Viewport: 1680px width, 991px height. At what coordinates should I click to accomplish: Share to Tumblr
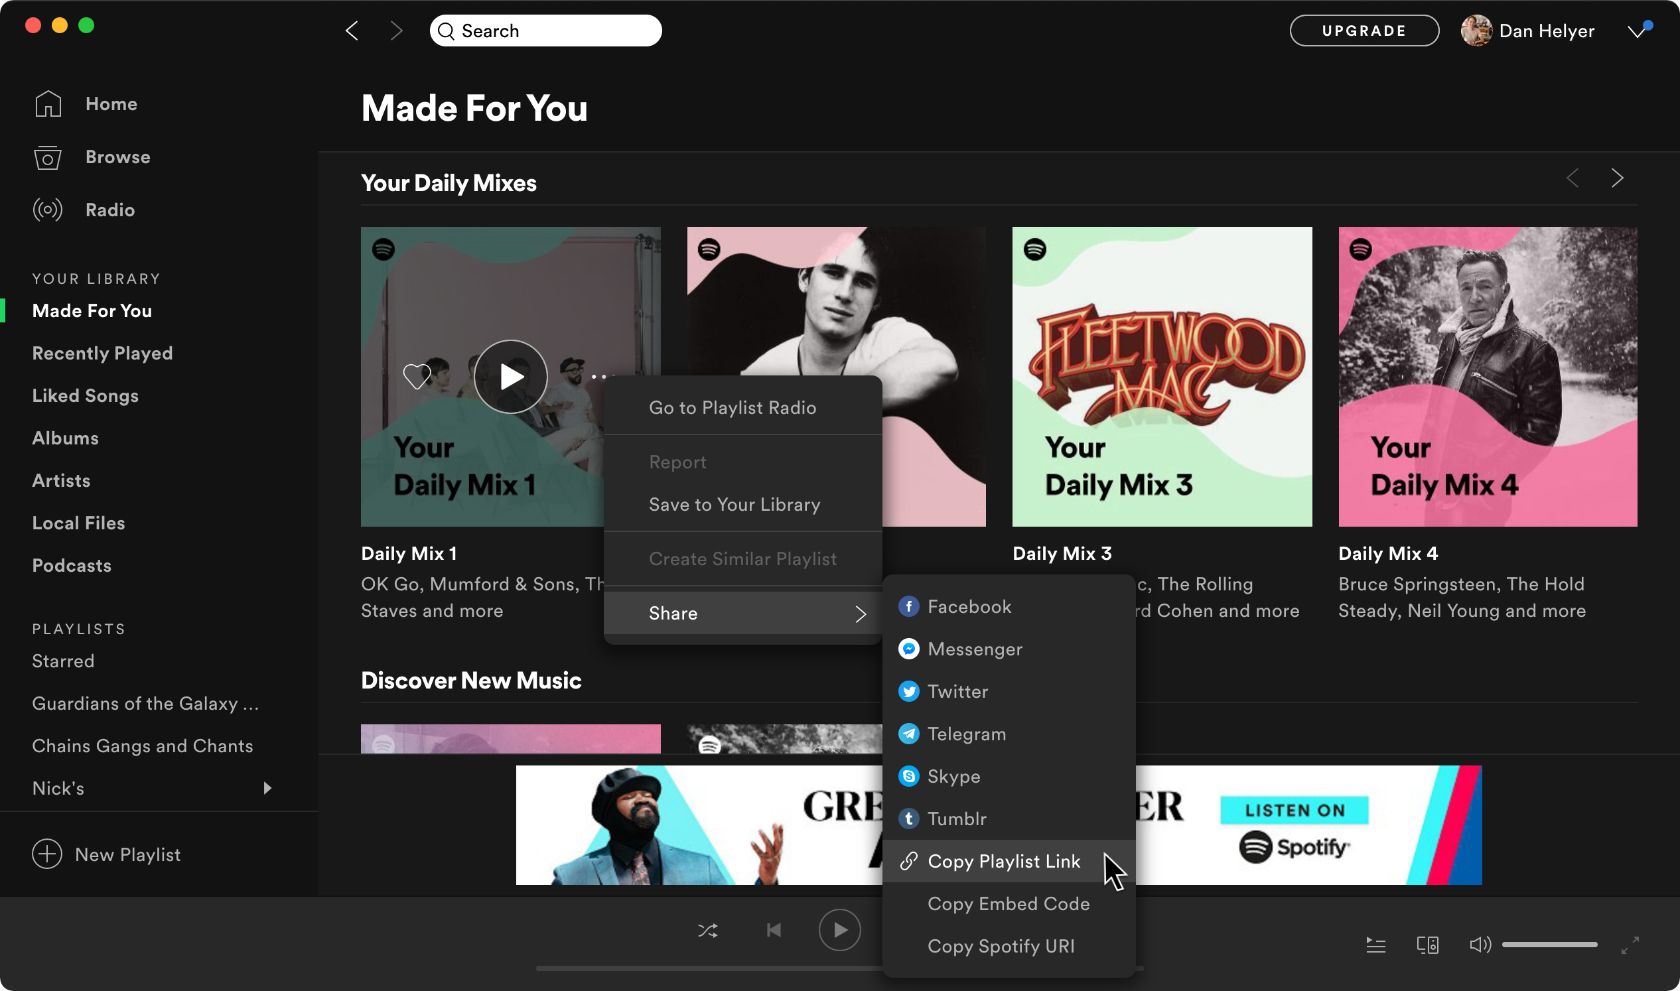pyautogui.click(x=1009, y=819)
